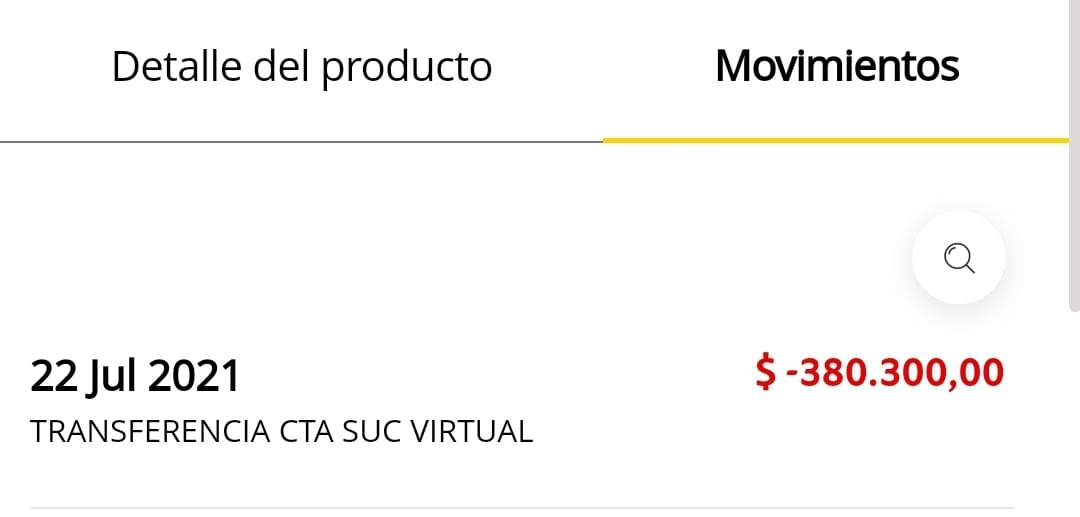This screenshot has height=517, width=1080.
Task: Click the yellow underline below Movimientos
Action: (x=836, y=140)
